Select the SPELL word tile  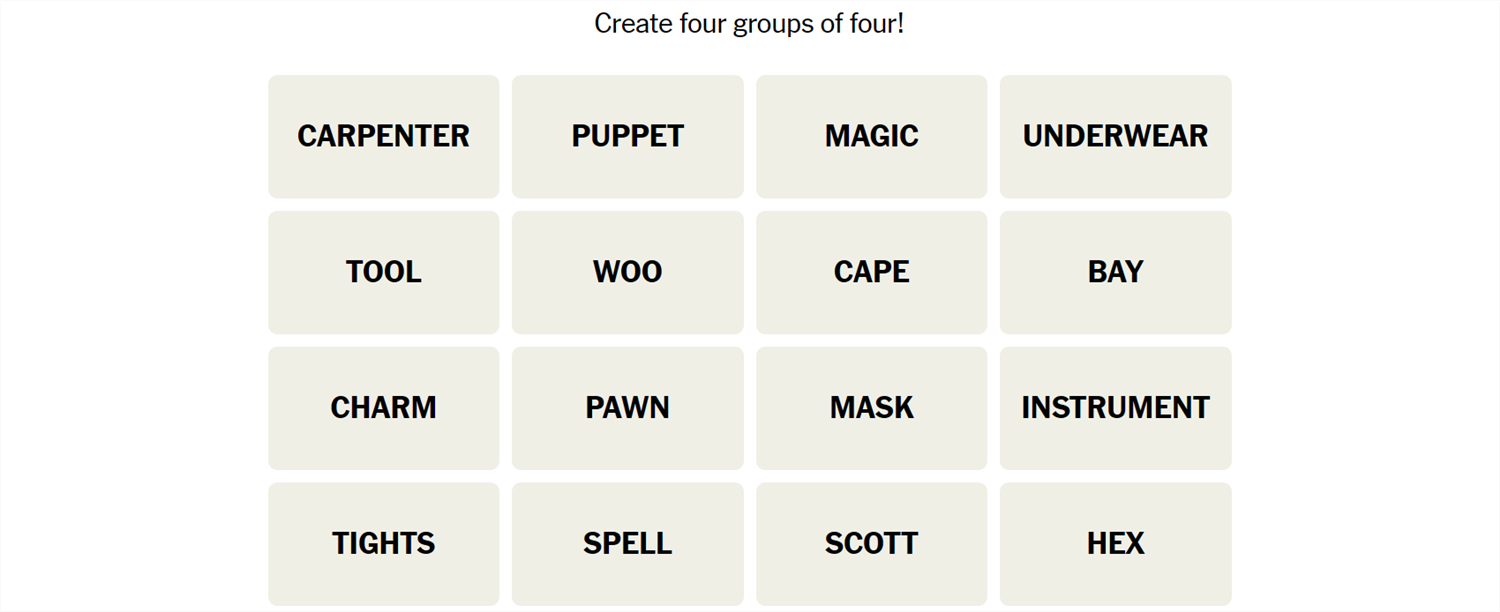point(627,544)
